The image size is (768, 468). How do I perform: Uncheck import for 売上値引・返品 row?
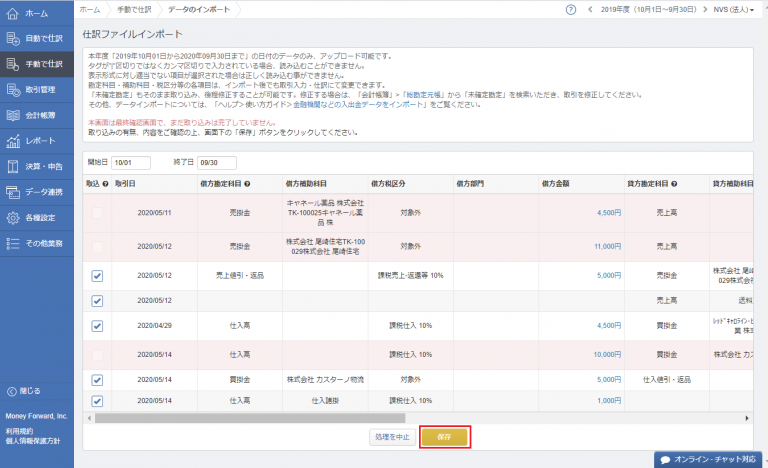(97, 276)
